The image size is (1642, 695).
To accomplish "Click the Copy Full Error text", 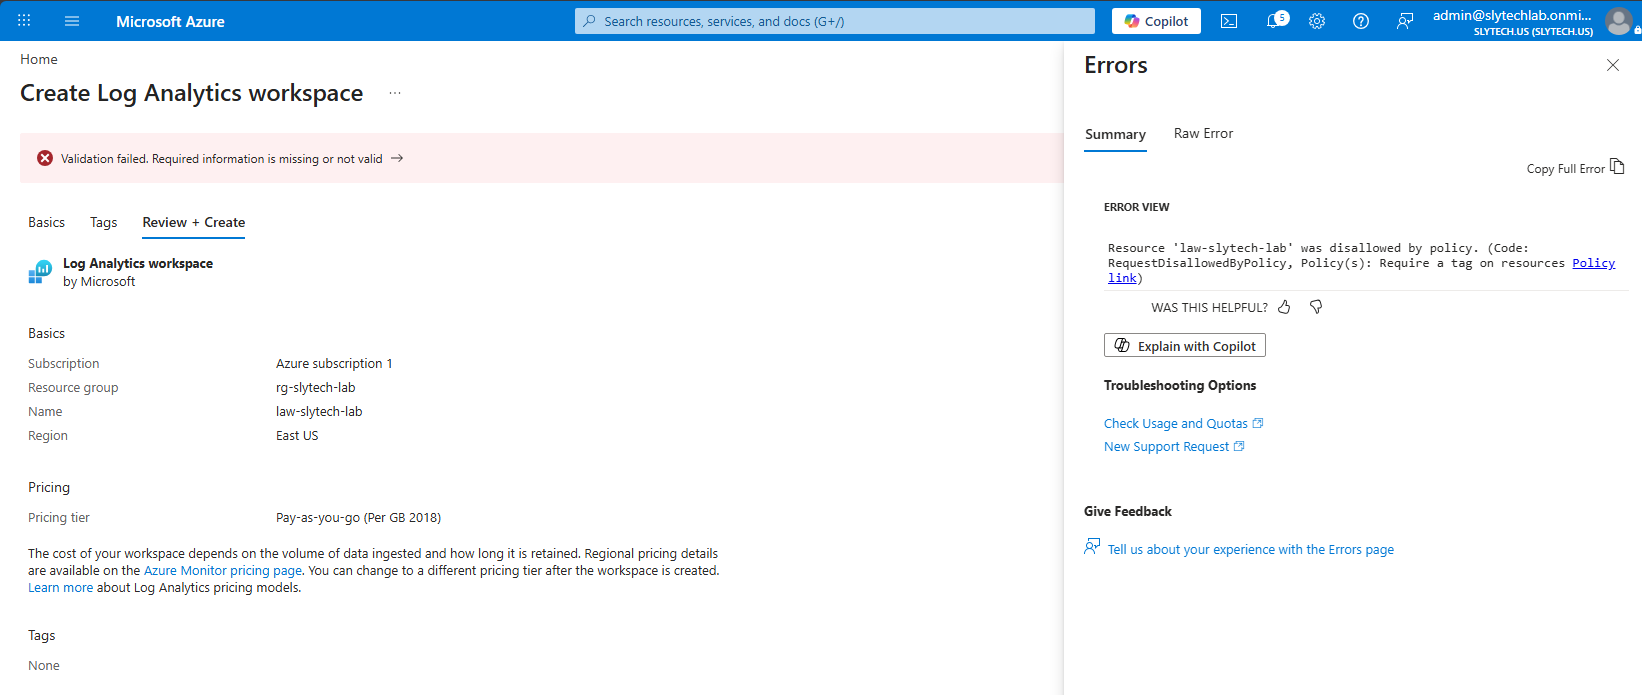I will pyautogui.click(x=1565, y=169).
